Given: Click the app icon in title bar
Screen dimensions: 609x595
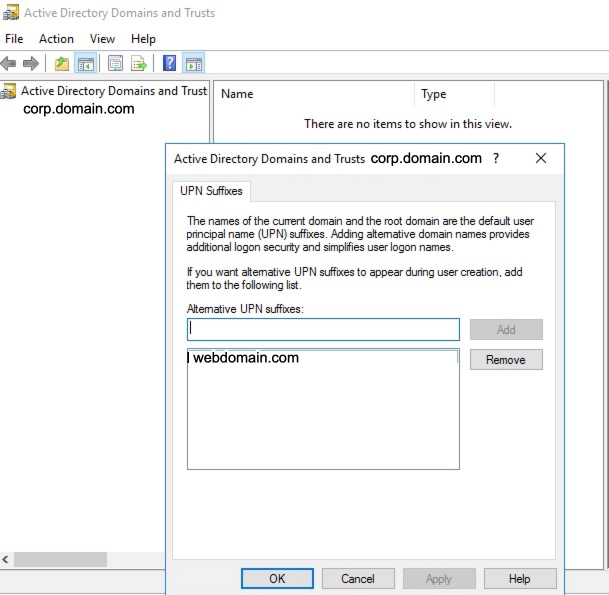Looking at the screenshot, I should coord(10,12).
